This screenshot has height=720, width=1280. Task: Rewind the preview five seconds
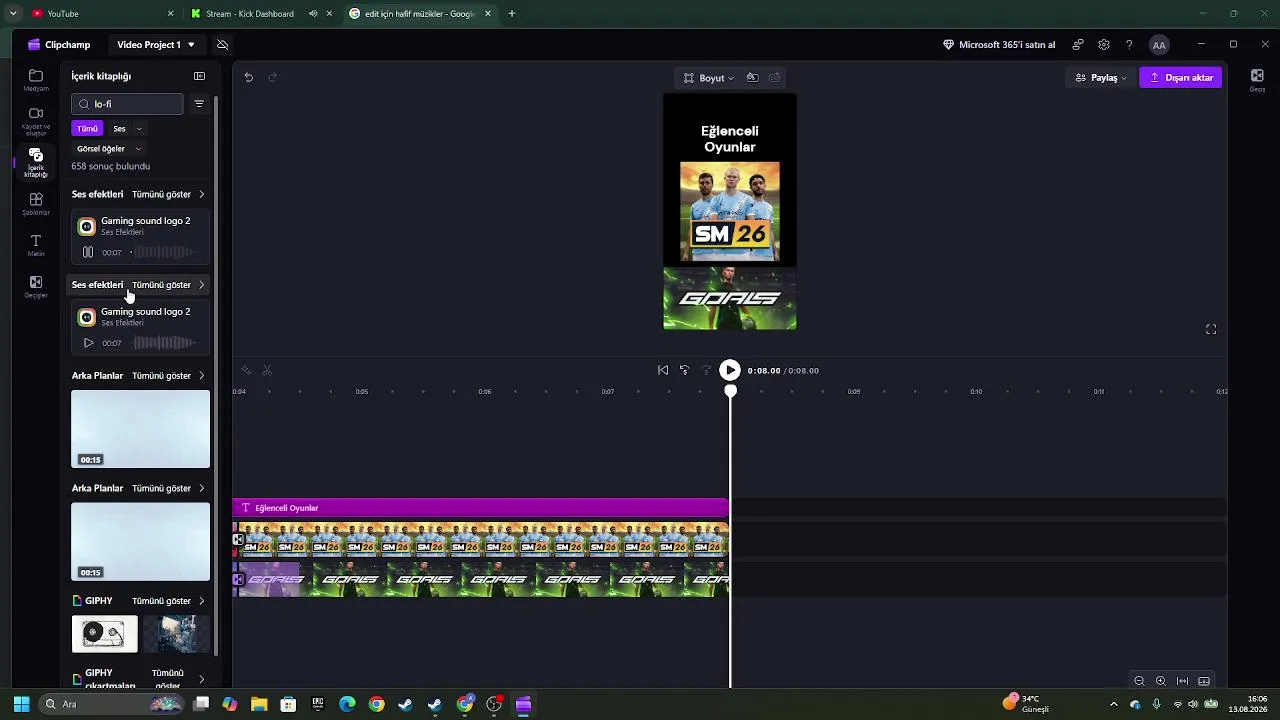[685, 370]
